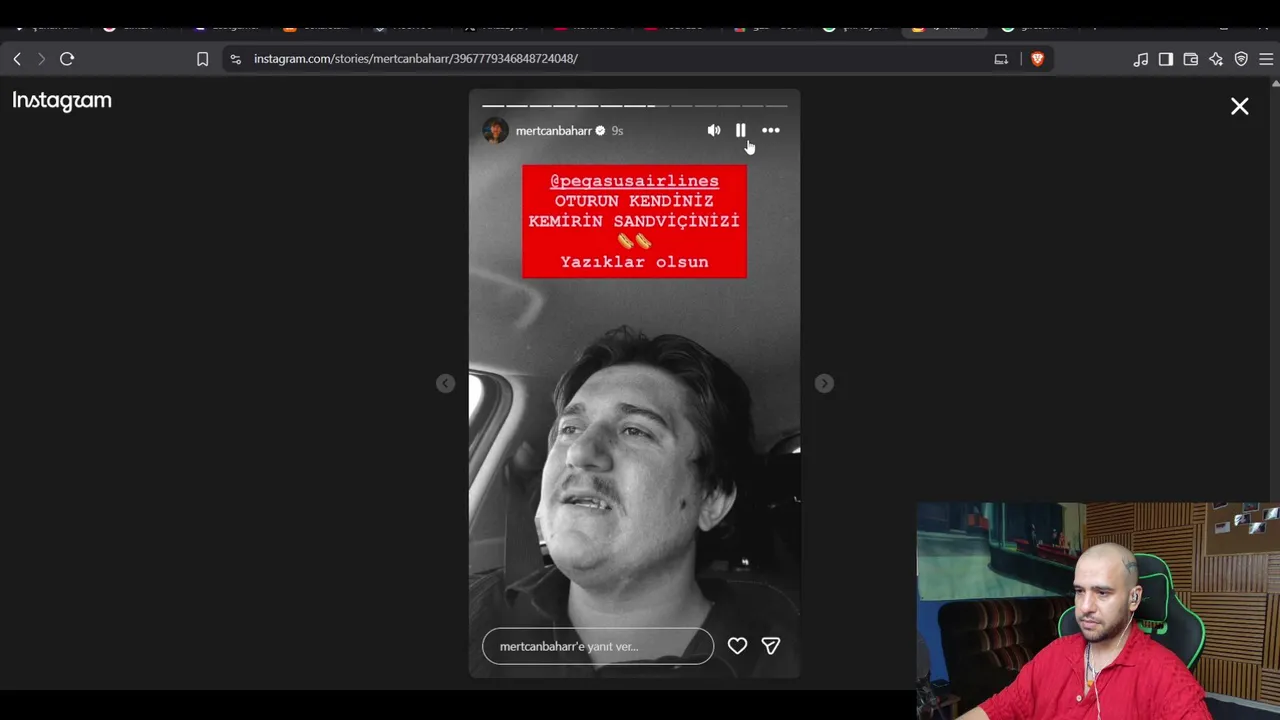Open the Brave playlist music-note icon

pos(1141,59)
